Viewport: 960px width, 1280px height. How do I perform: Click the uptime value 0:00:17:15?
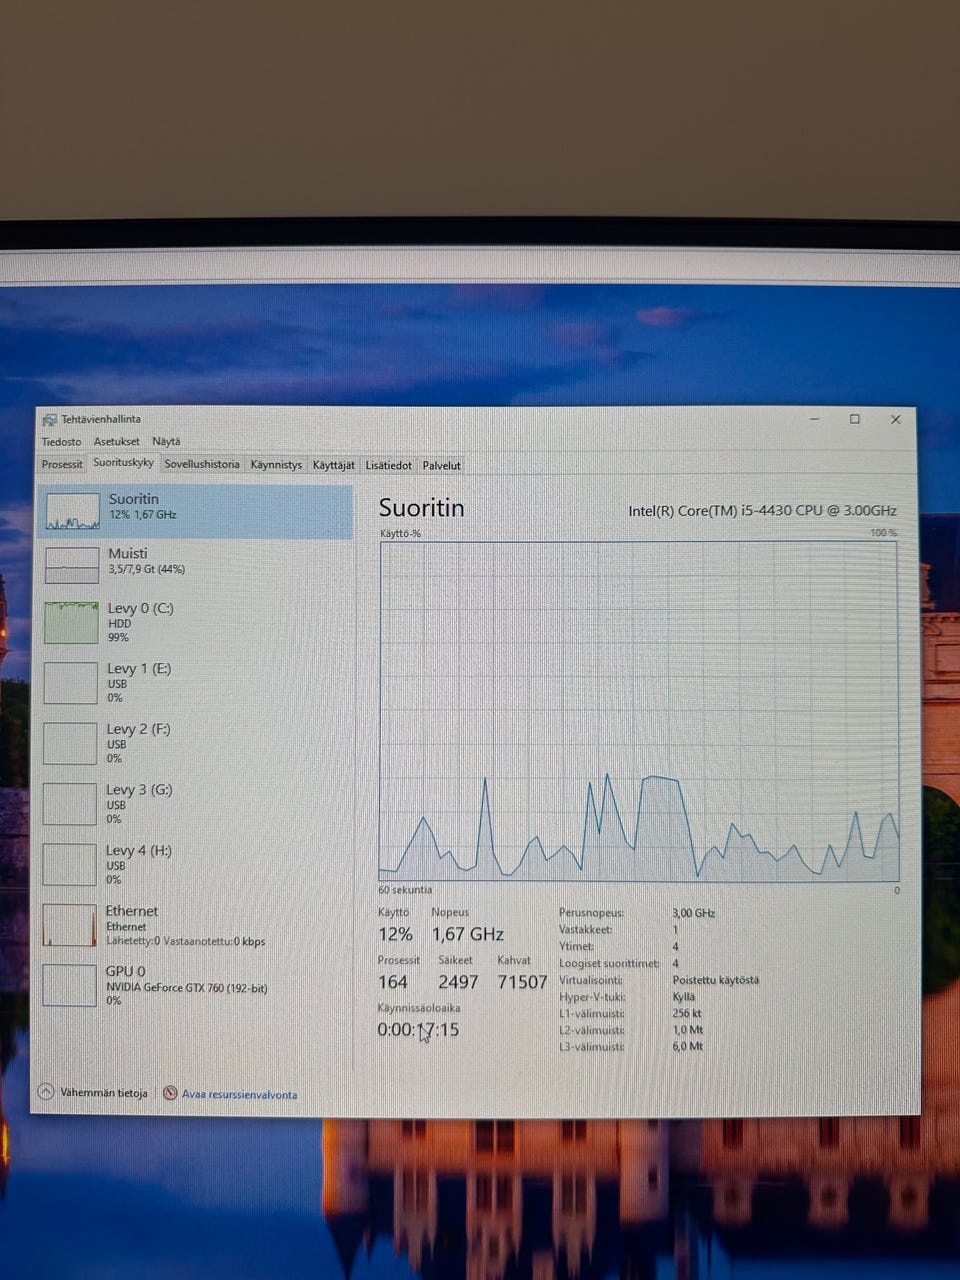(x=418, y=1029)
